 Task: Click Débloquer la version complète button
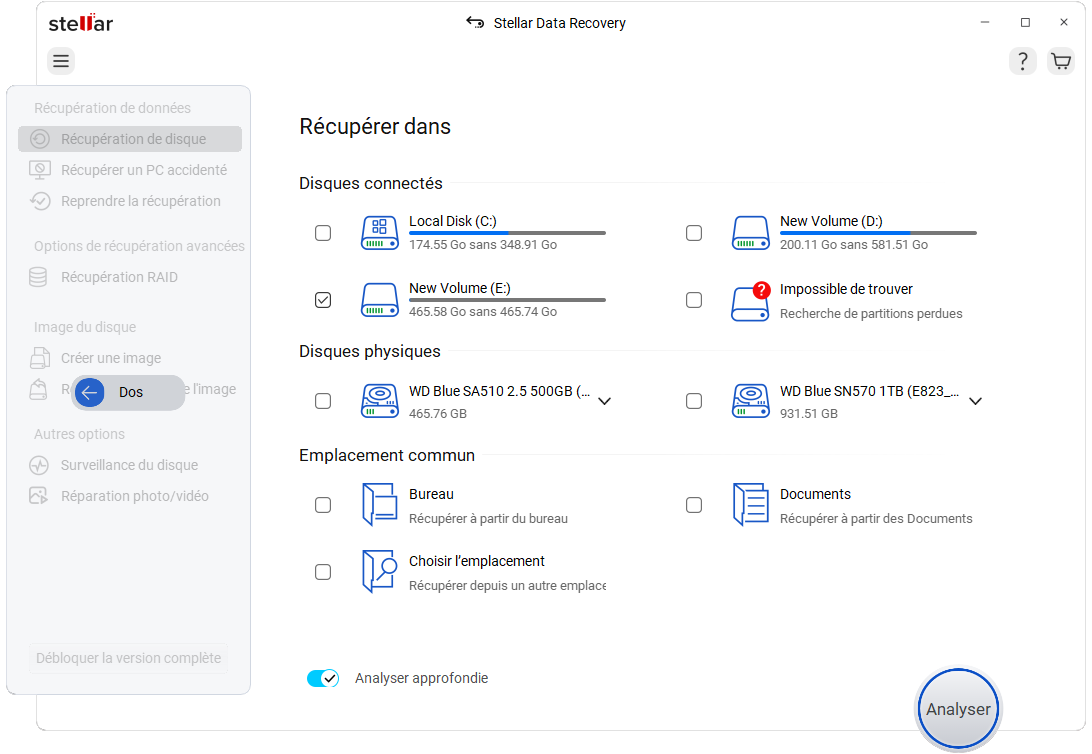pyautogui.click(x=128, y=658)
